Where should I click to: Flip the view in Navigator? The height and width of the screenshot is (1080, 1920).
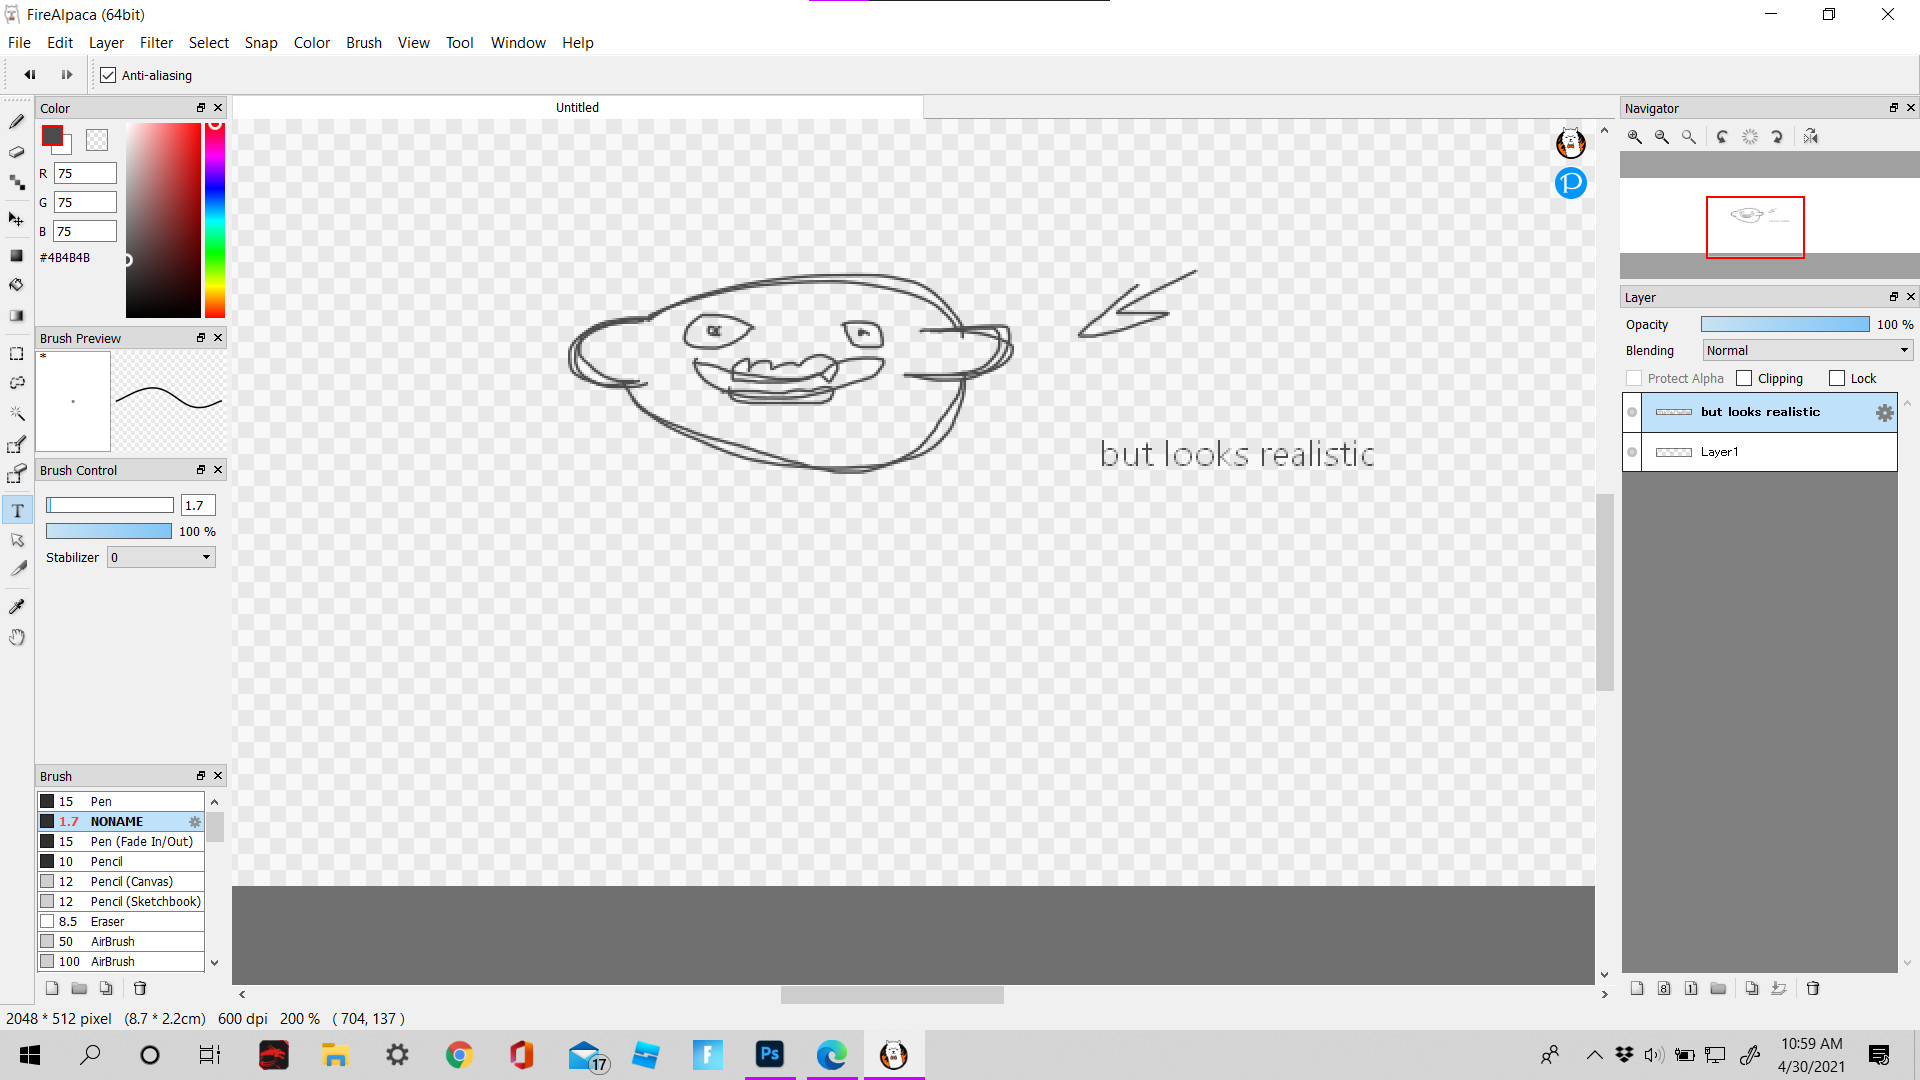(1811, 137)
